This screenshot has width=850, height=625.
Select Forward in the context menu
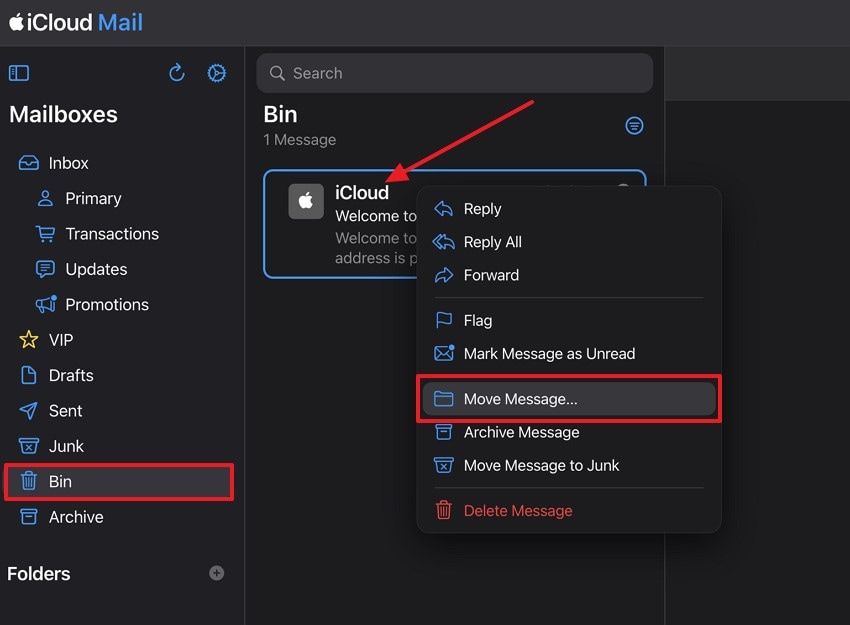click(x=569, y=275)
